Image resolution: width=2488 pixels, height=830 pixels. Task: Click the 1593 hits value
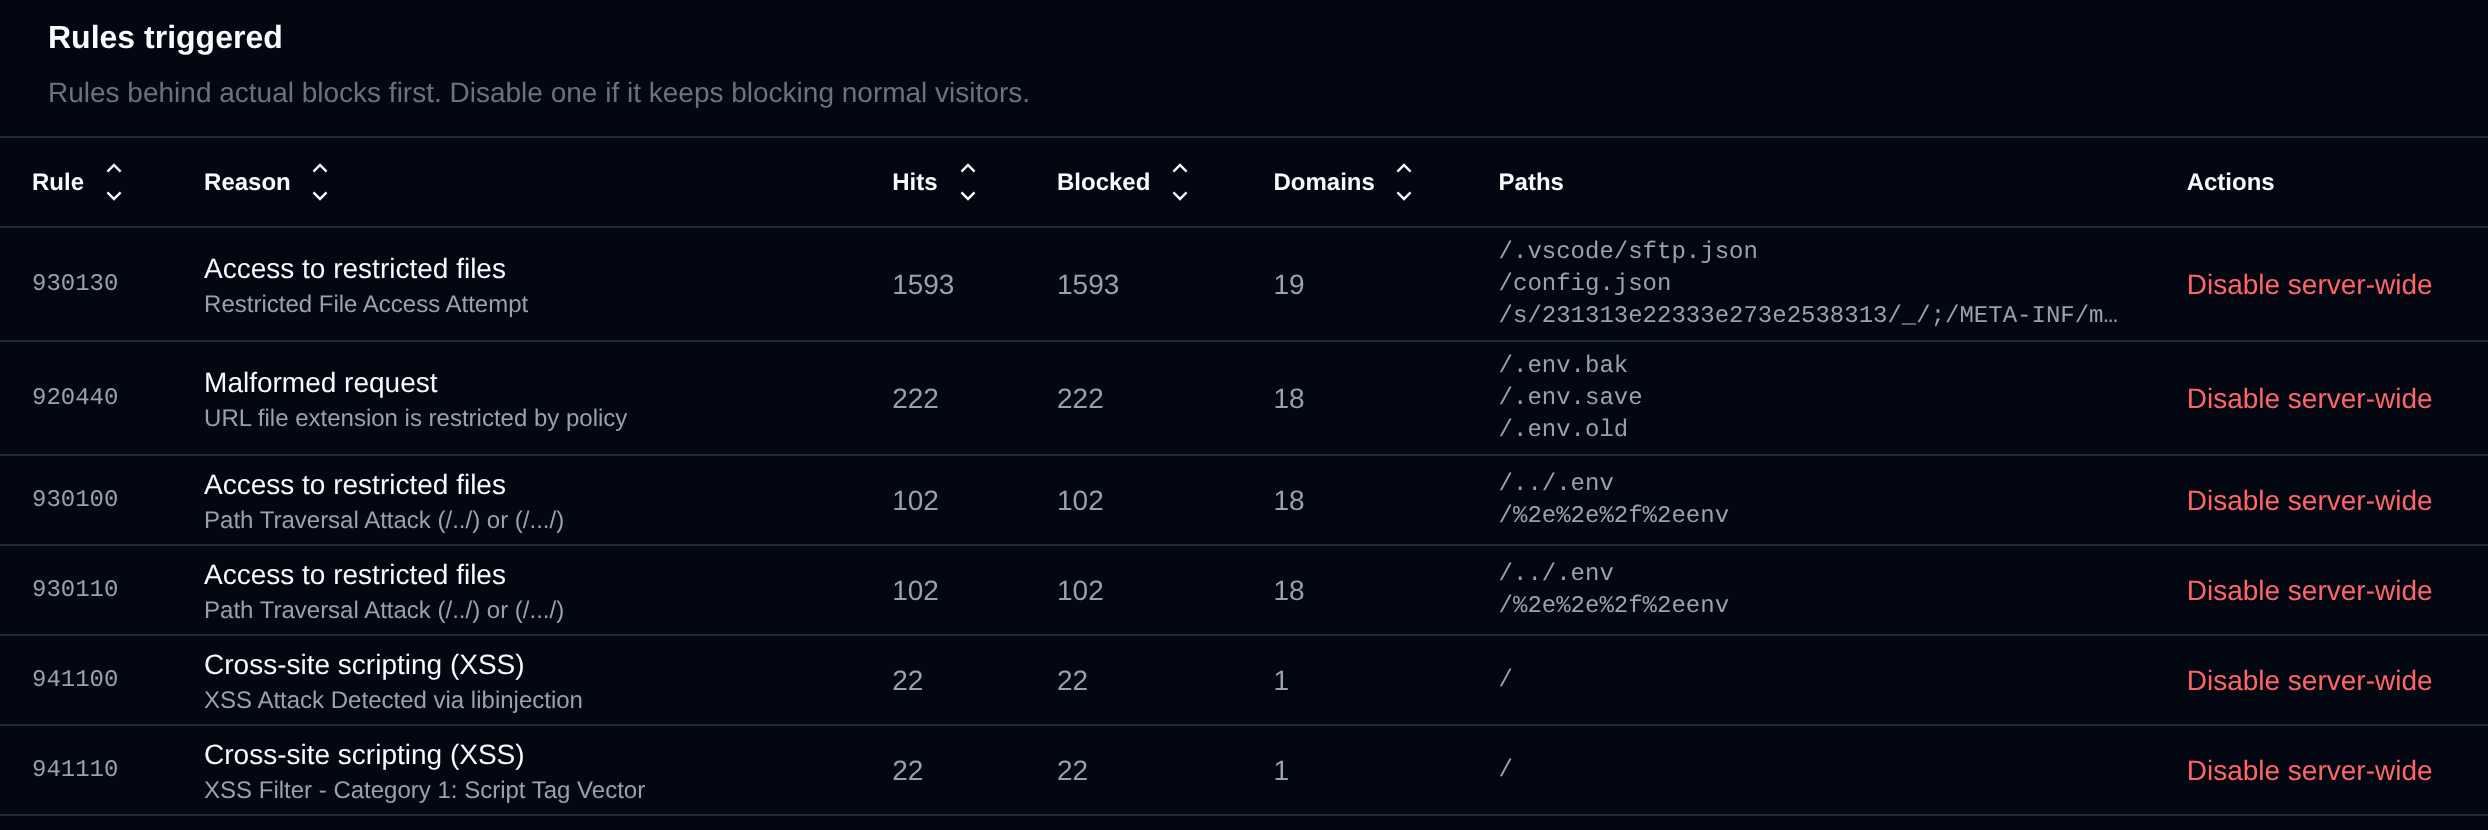click(x=923, y=285)
